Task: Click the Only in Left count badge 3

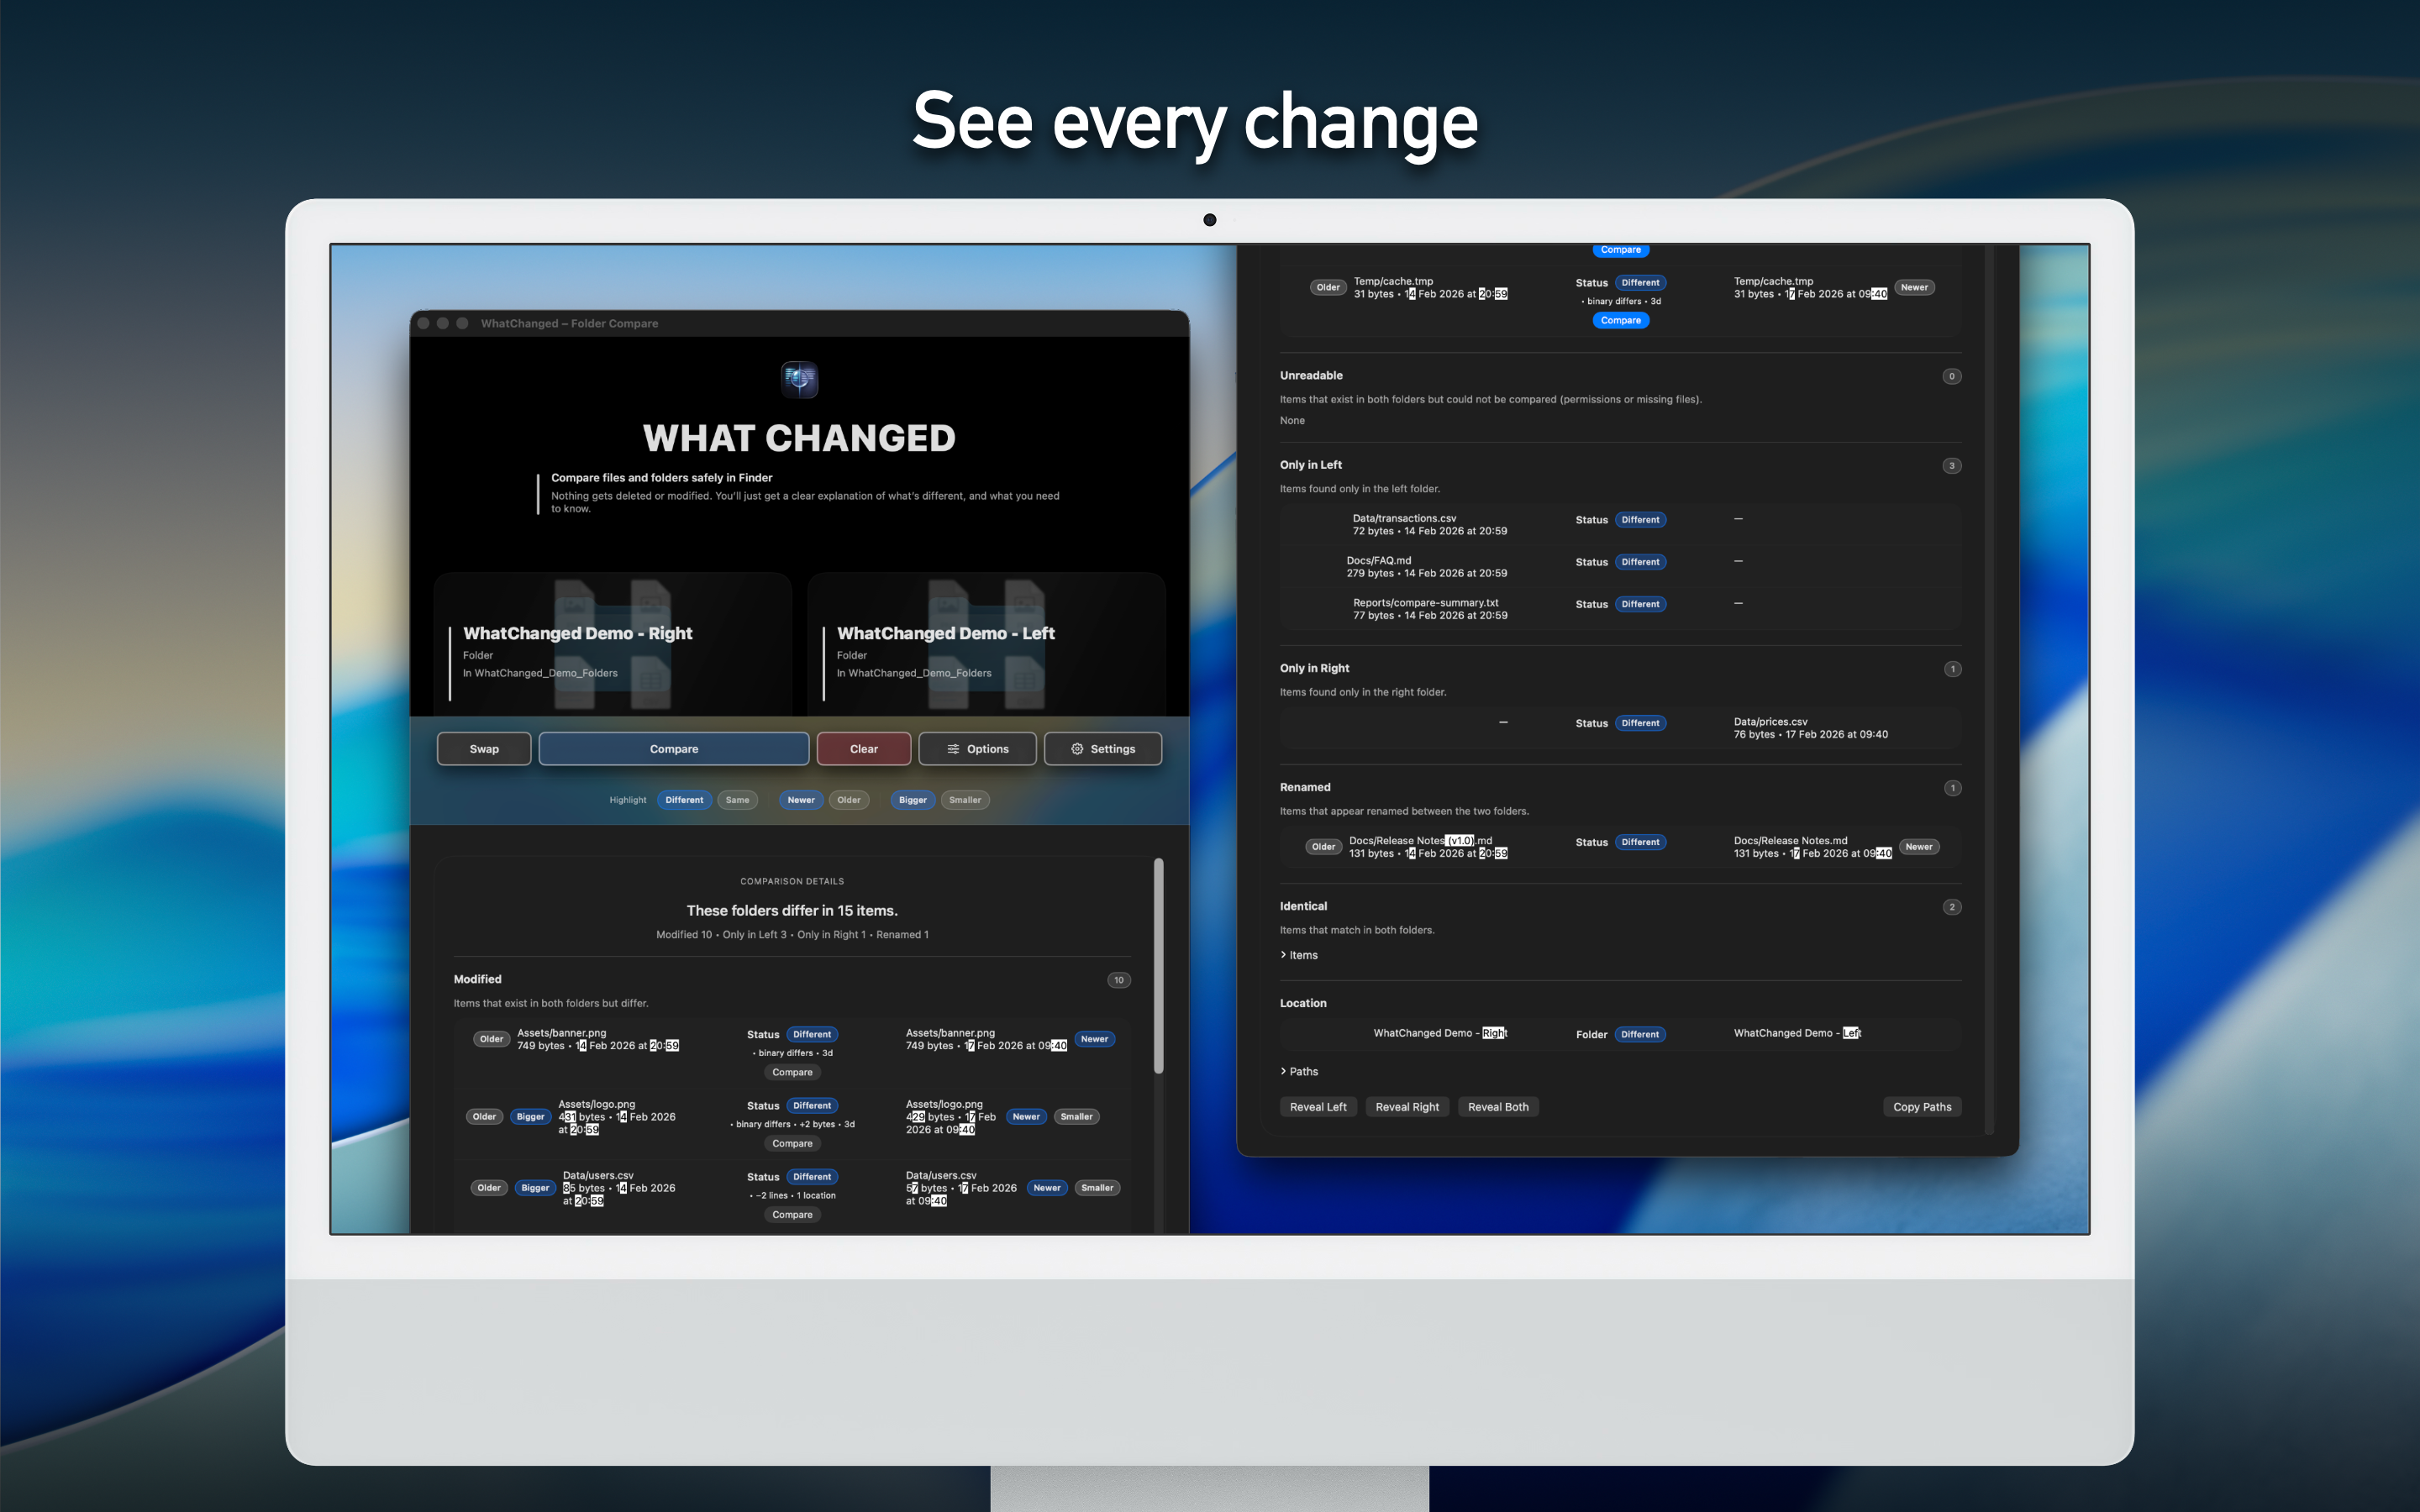Action: pos(1951,466)
